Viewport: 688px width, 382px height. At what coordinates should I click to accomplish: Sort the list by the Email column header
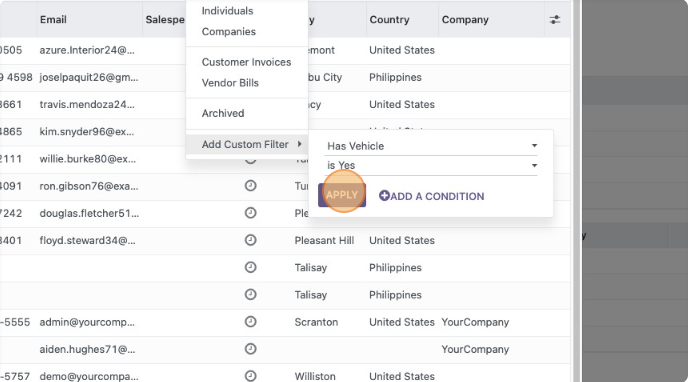click(53, 20)
